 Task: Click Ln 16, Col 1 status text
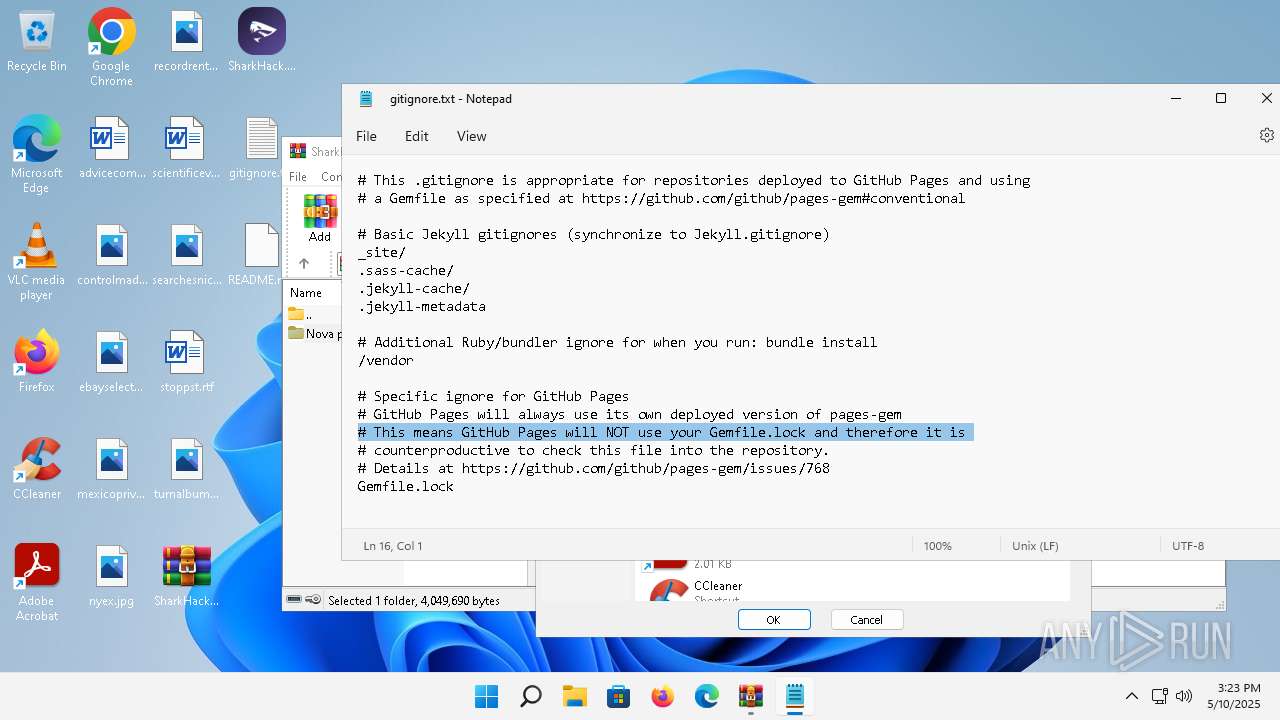pos(393,546)
